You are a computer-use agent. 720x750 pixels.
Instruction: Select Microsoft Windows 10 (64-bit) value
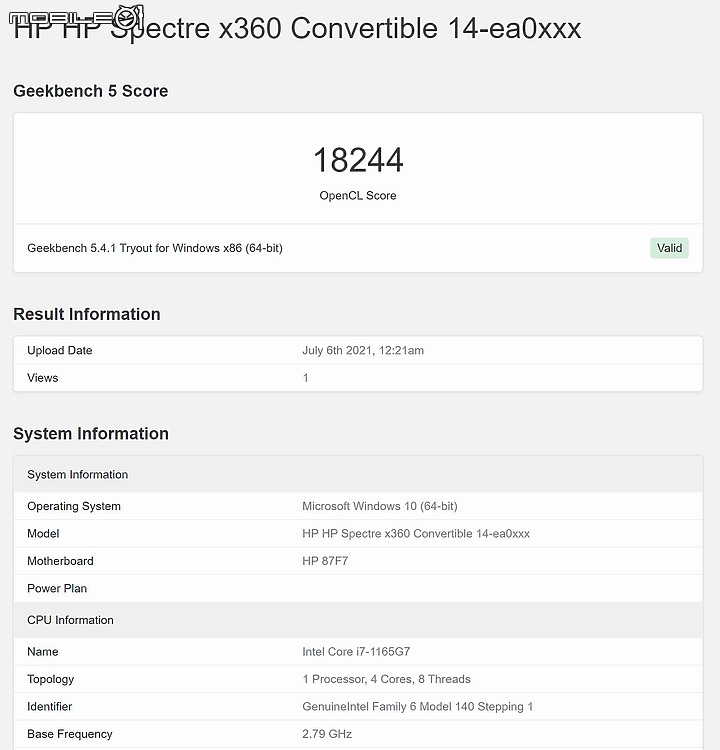click(x=380, y=506)
